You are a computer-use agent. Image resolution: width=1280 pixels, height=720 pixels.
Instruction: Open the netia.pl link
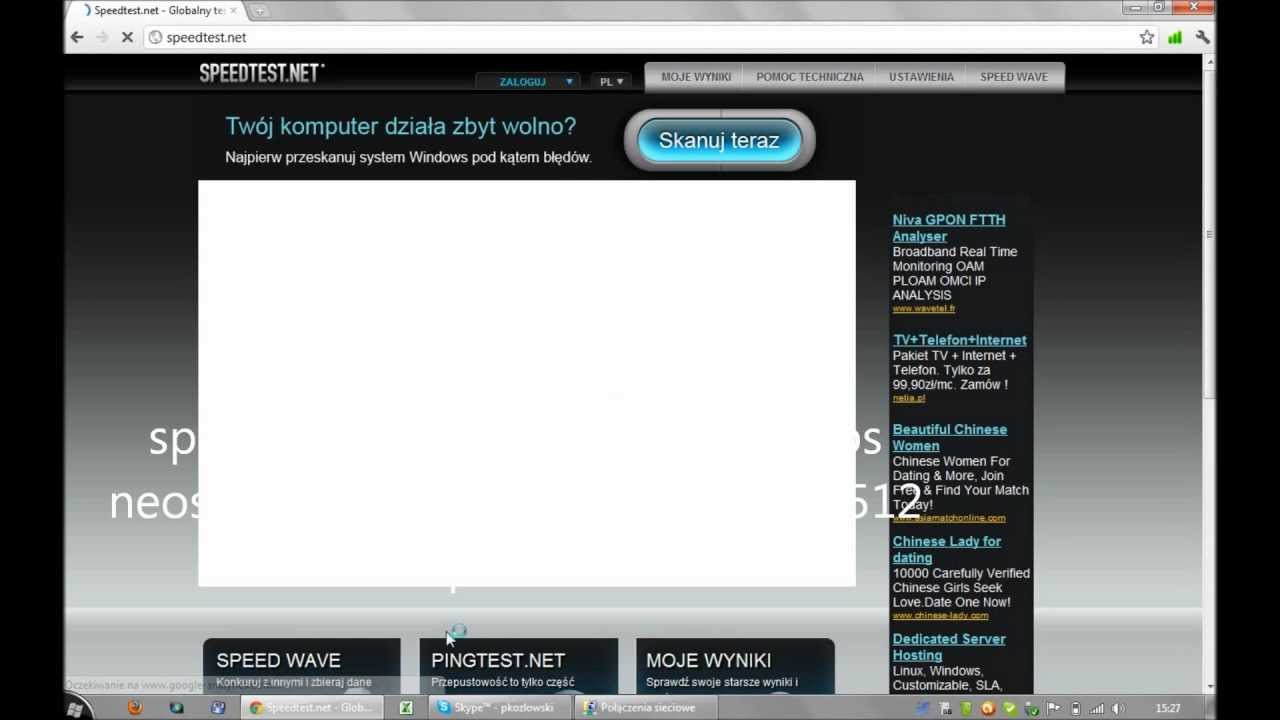click(x=909, y=398)
